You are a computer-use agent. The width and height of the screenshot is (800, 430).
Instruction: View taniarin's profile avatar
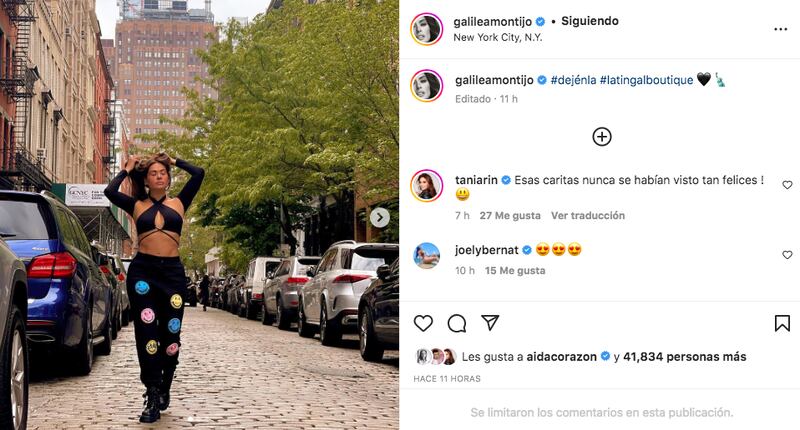click(x=427, y=186)
